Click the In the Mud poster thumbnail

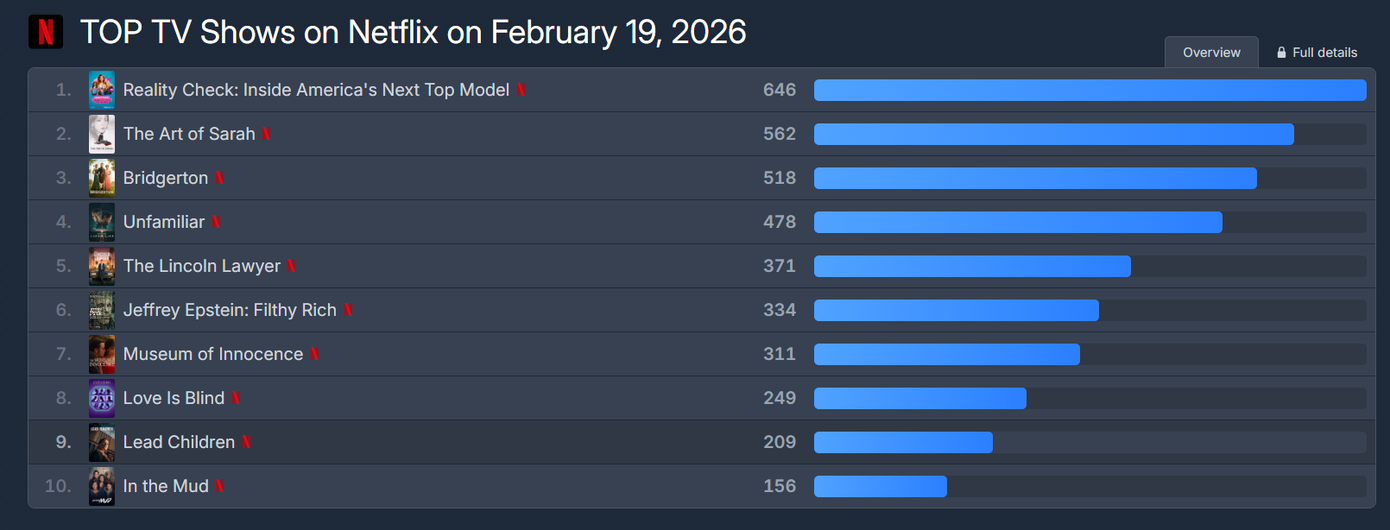point(102,486)
